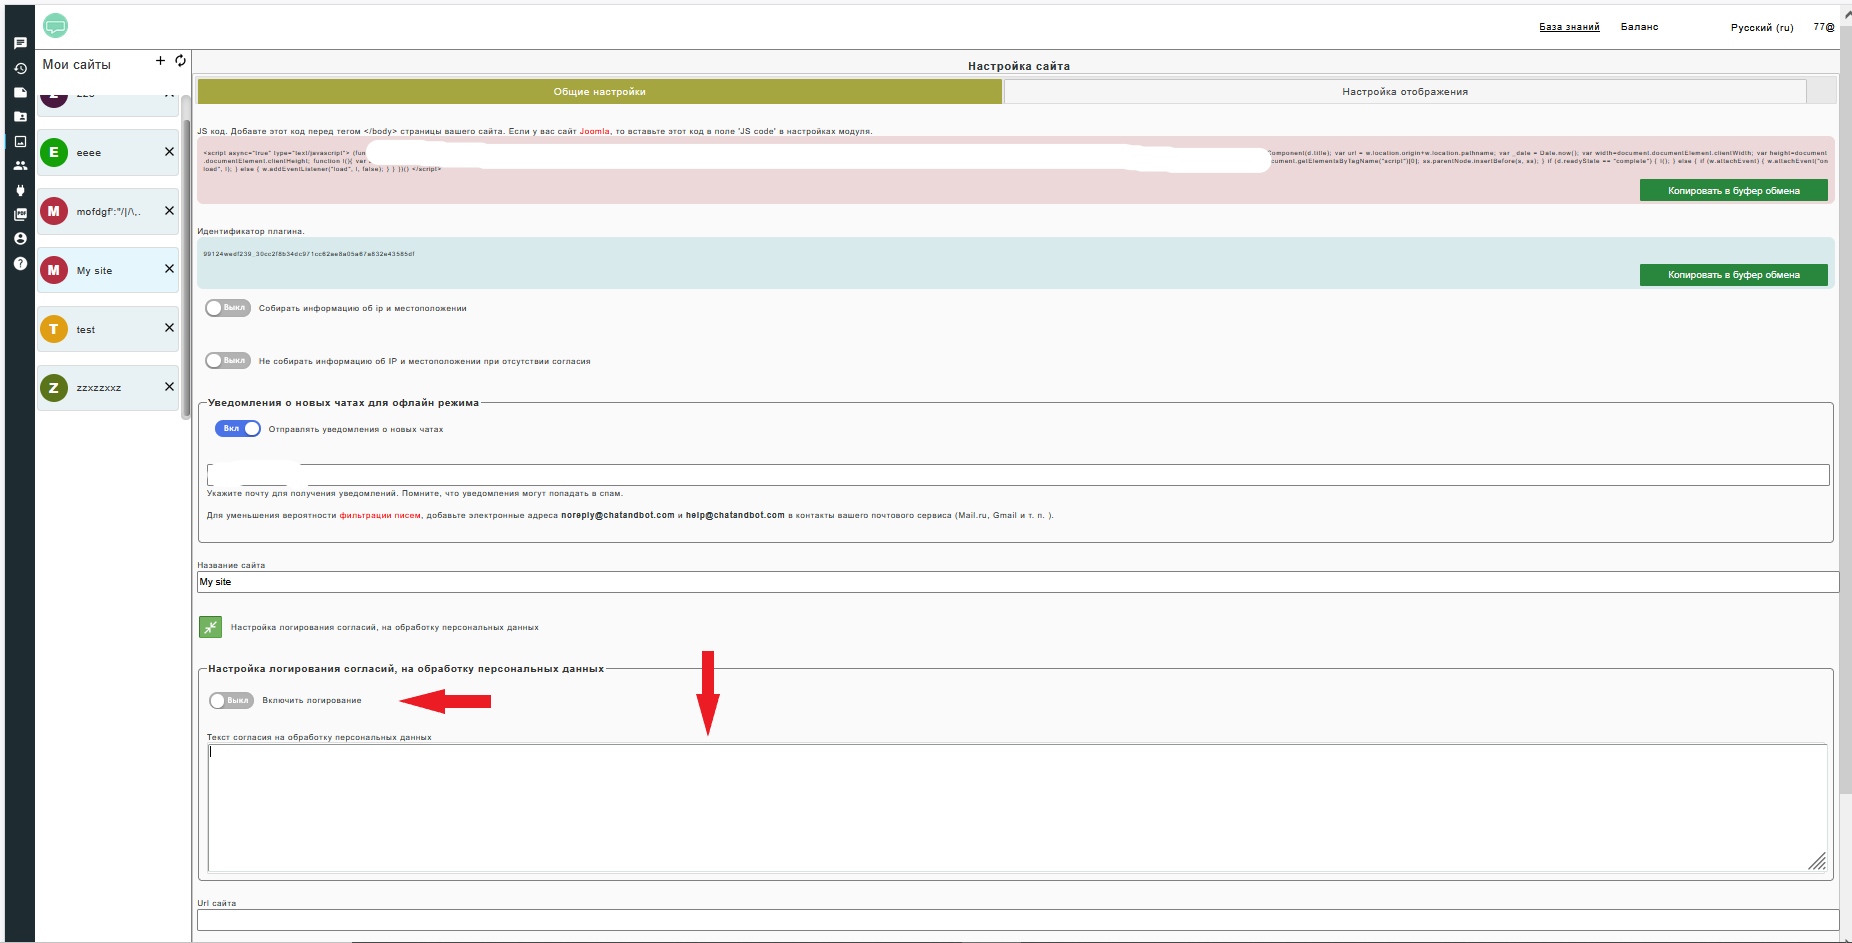The height and width of the screenshot is (943, 1852).
Task: Open the База знаний link
Action: pyautogui.click(x=1568, y=27)
